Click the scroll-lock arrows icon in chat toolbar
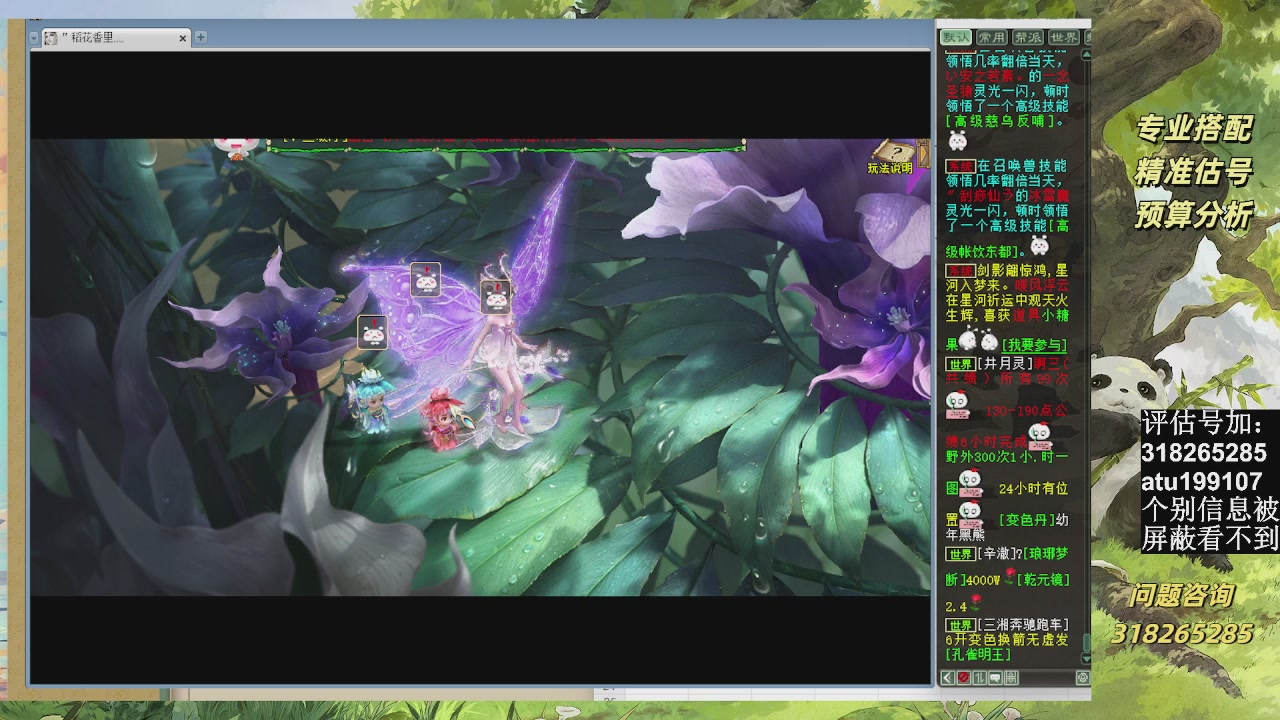1280x720 pixels. click(979, 678)
